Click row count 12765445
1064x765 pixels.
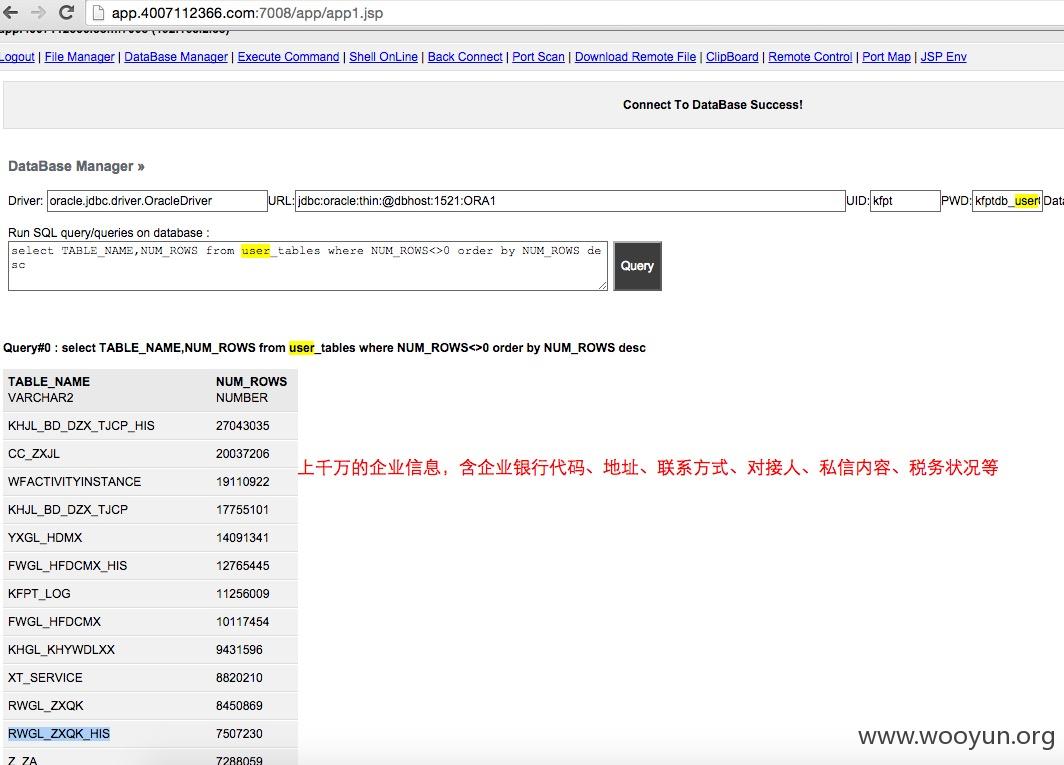[x=243, y=565]
